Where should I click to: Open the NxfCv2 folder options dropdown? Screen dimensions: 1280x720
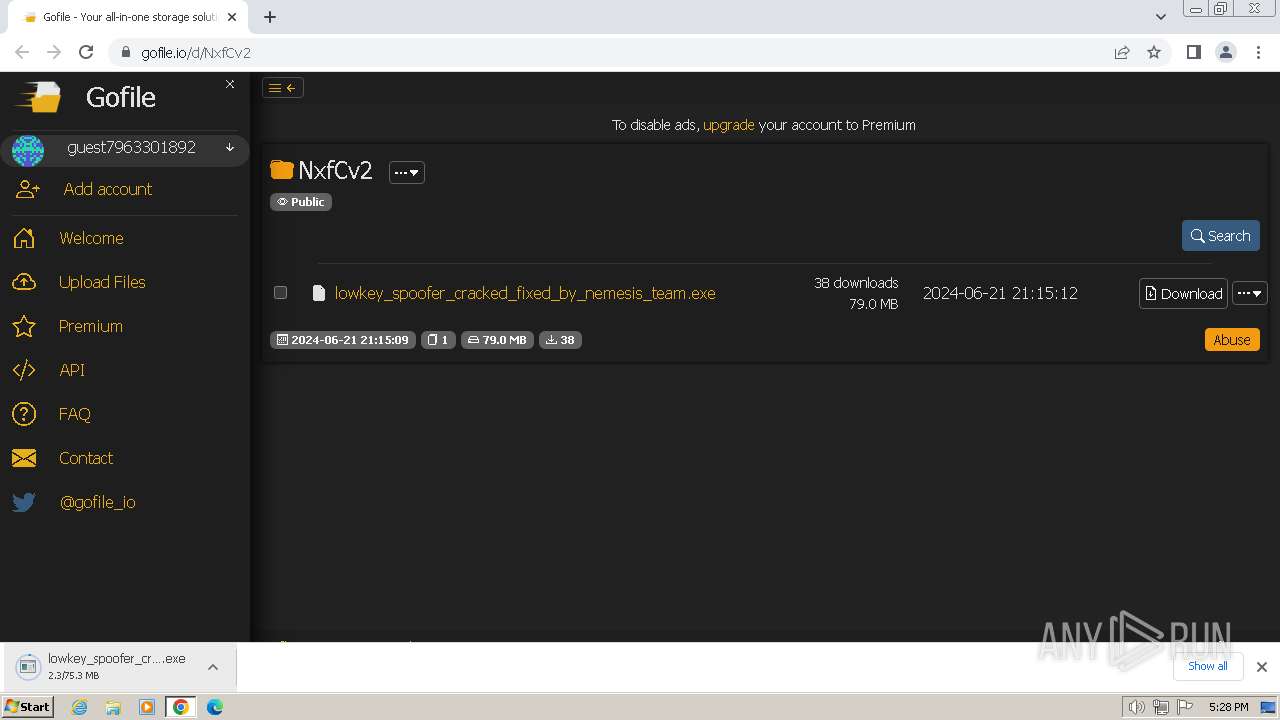(407, 172)
